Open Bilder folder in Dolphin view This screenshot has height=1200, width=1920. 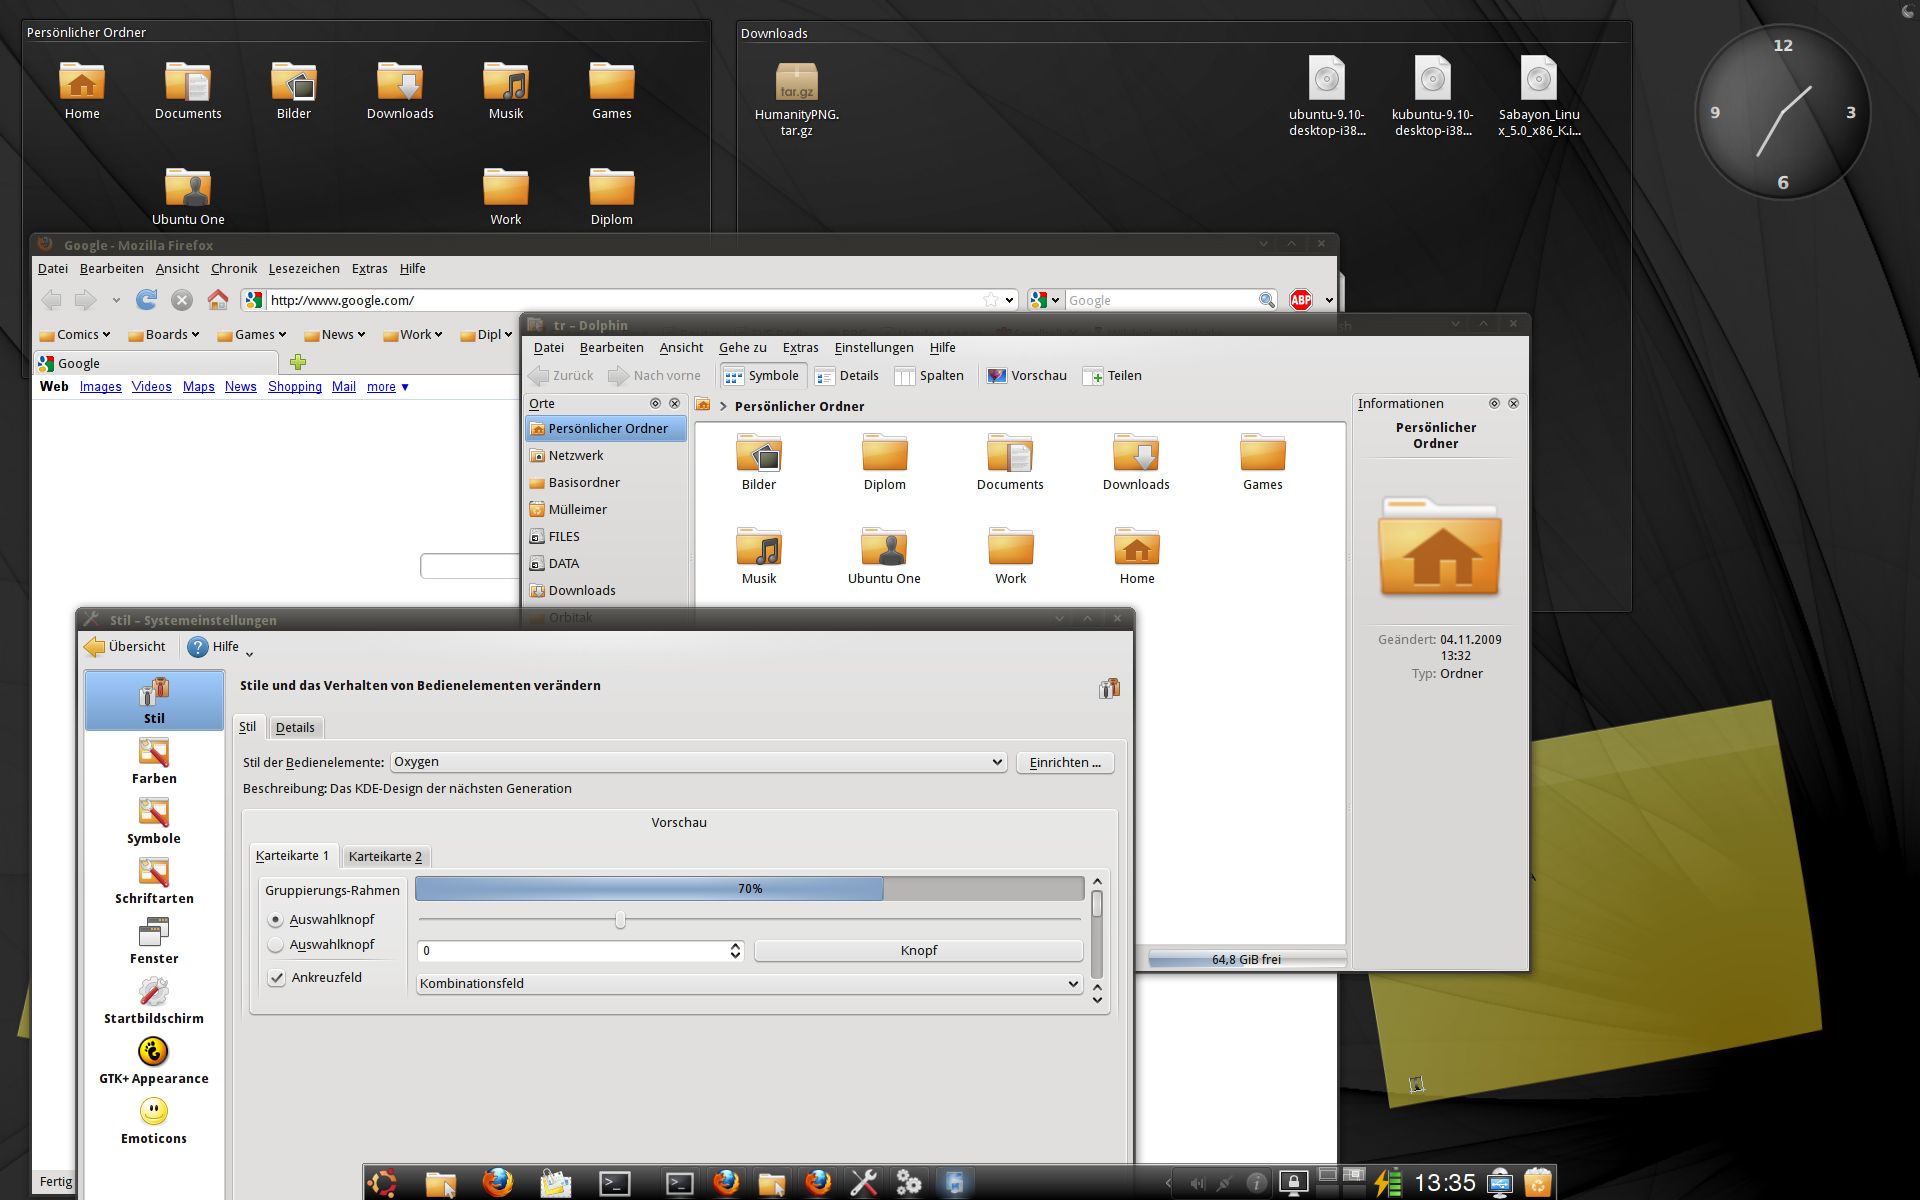(759, 462)
